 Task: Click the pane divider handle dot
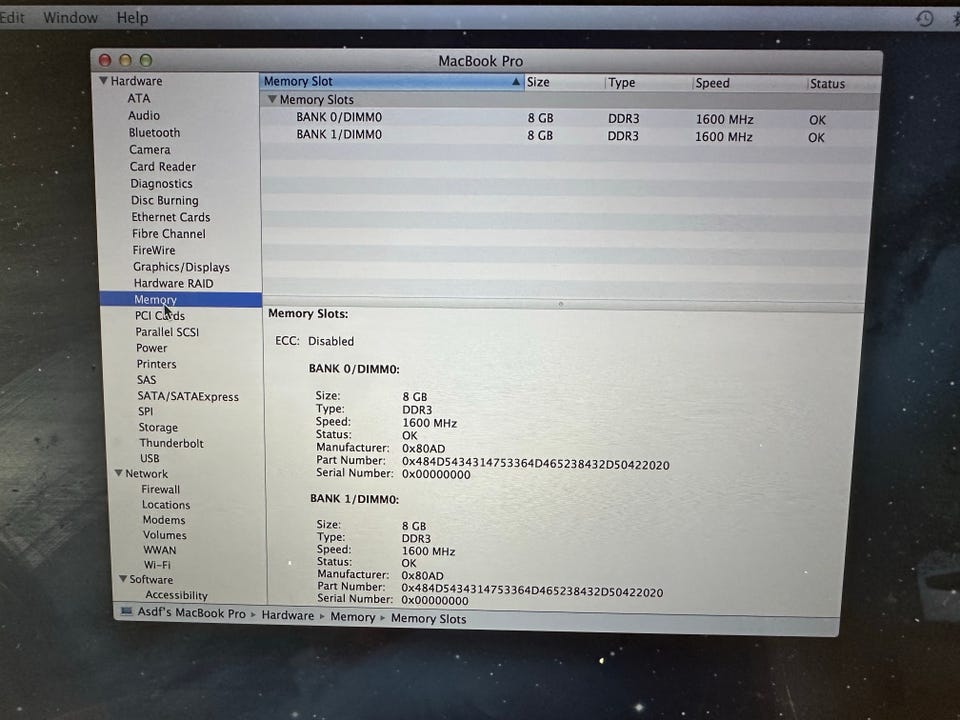coord(560,304)
